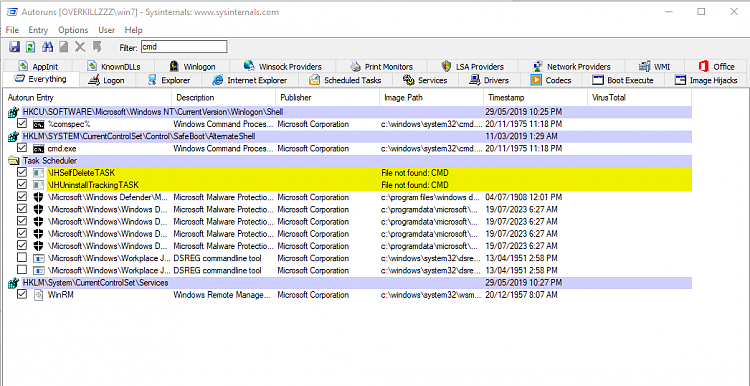Switch to the Codecs tab

pos(551,80)
